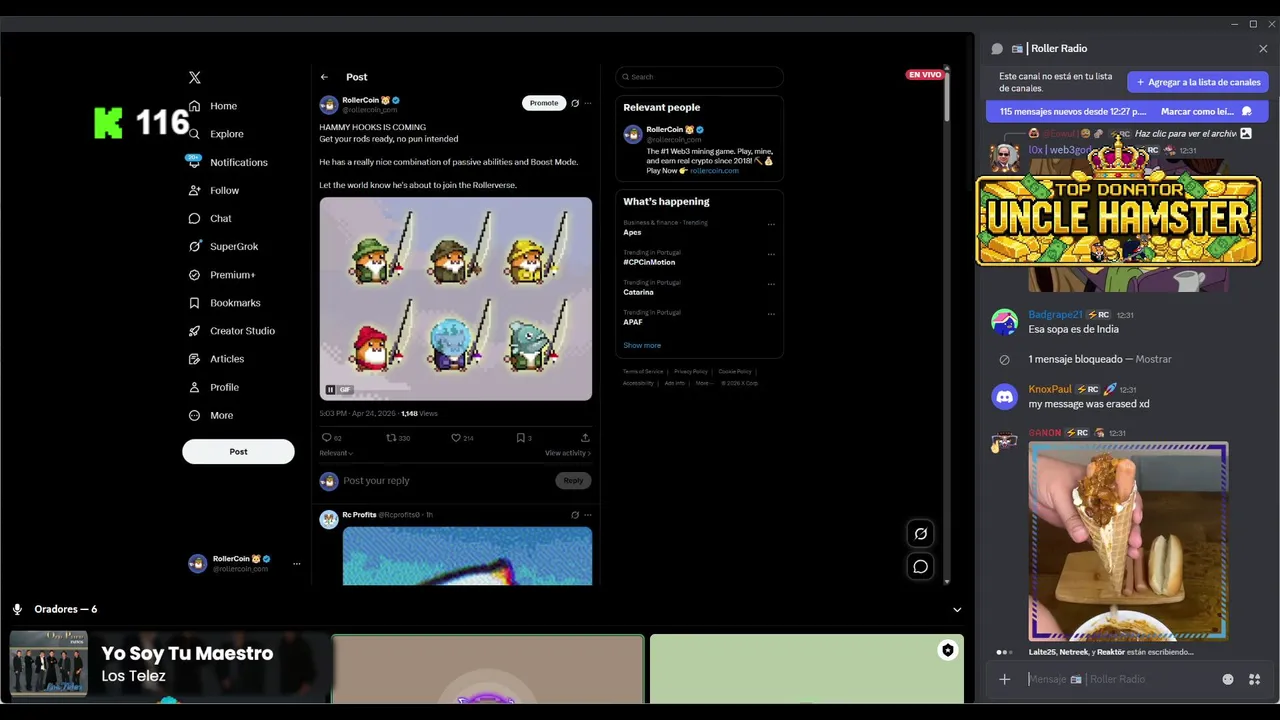Image resolution: width=1280 pixels, height=720 pixels.
Task: Open the fishing hamsters GIF image
Action: click(x=456, y=298)
